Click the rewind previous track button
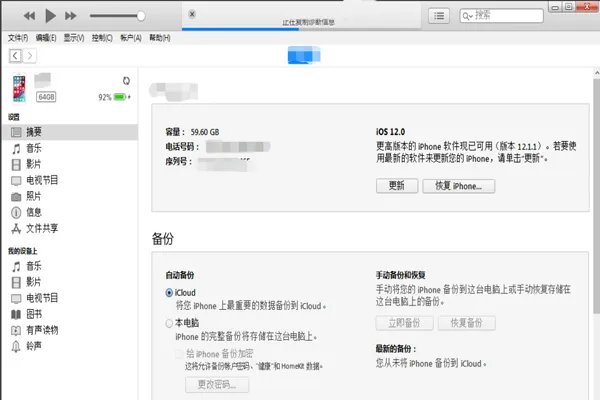This screenshot has width=600, height=400. tap(29, 16)
